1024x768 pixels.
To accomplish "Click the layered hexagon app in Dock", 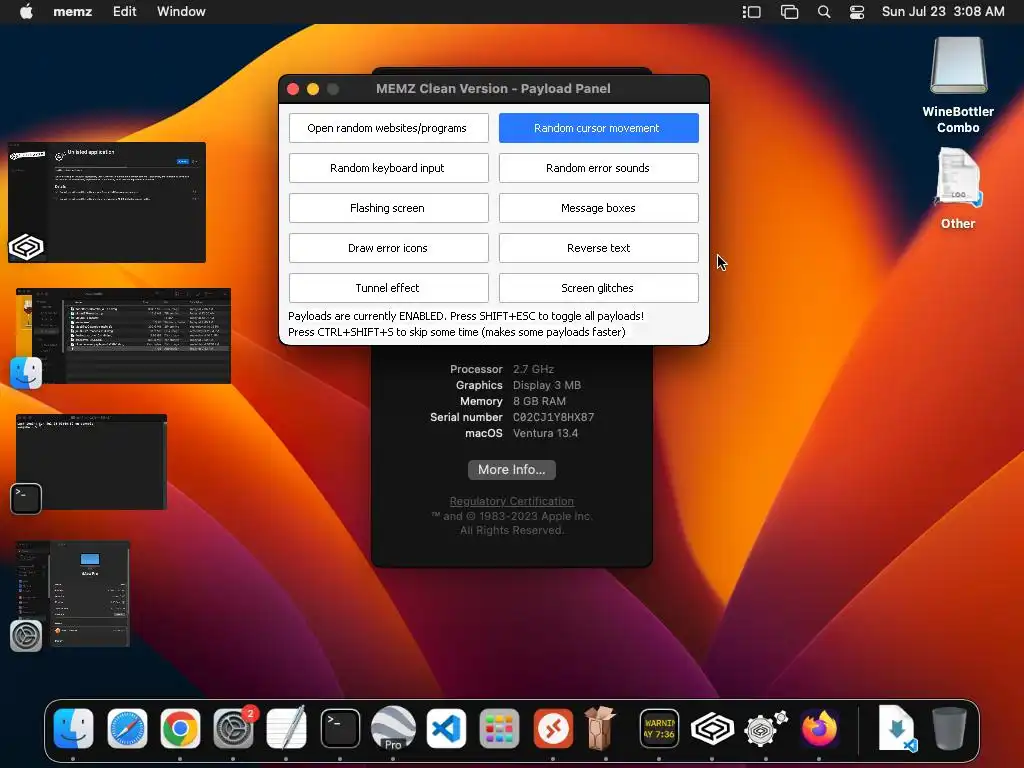I will coord(712,728).
